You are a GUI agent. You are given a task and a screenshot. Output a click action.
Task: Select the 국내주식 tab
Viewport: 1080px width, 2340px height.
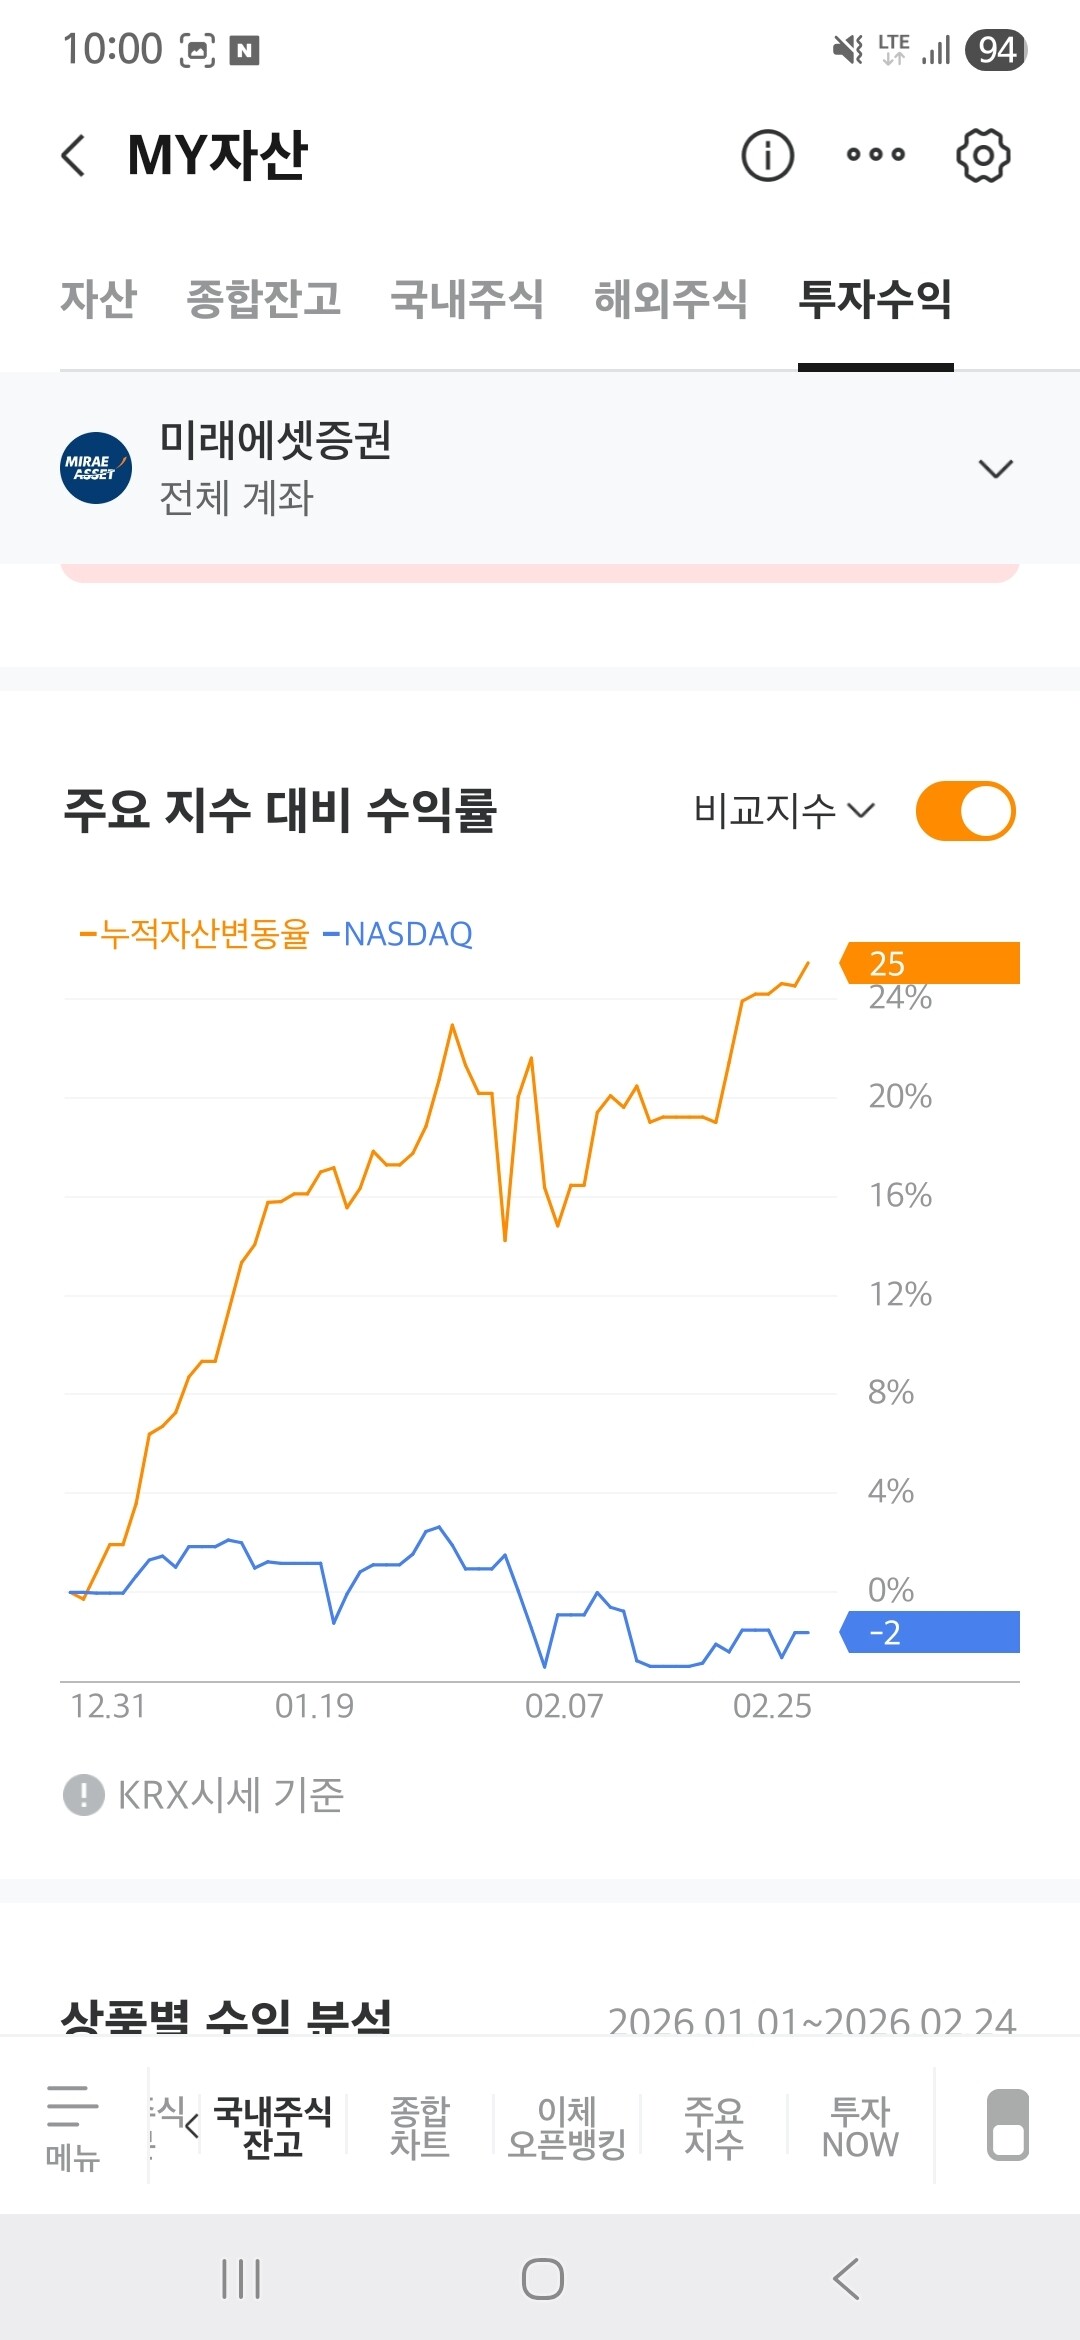coord(467,299)
